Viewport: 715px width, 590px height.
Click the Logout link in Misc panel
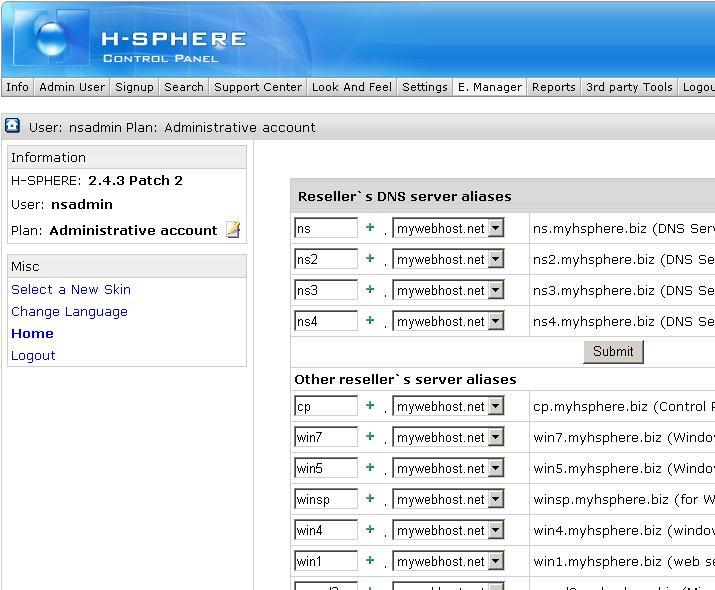(33, 356)
